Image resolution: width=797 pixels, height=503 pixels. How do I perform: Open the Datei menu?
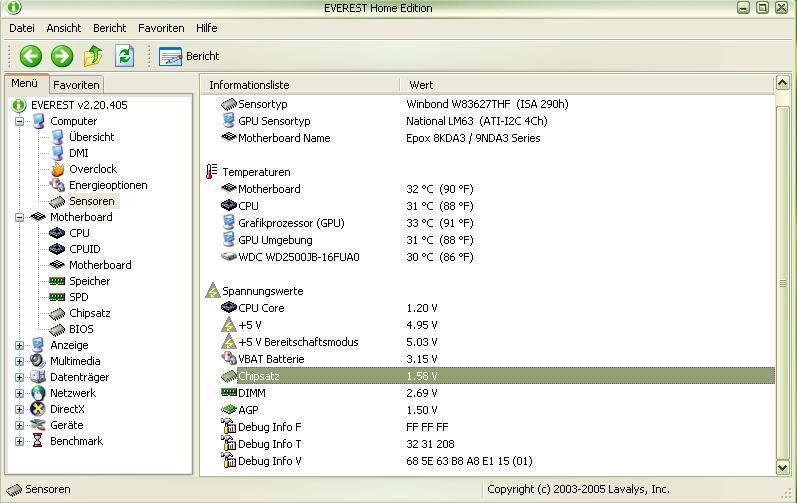(22, 28)
